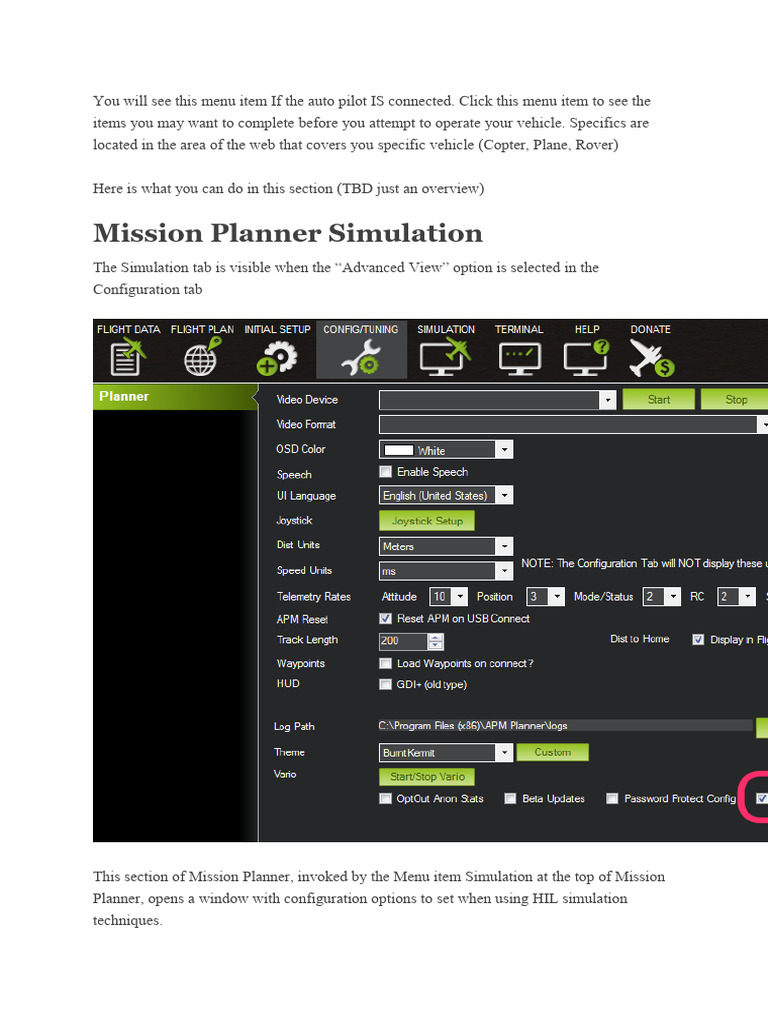Click the video Stop button
This screenshot has width=768, height=1024.
(735, 399)
